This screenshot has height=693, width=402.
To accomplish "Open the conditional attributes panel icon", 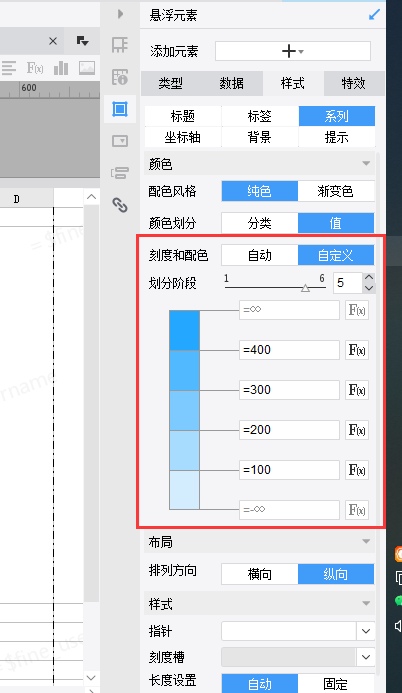I will tap(120, 173).
